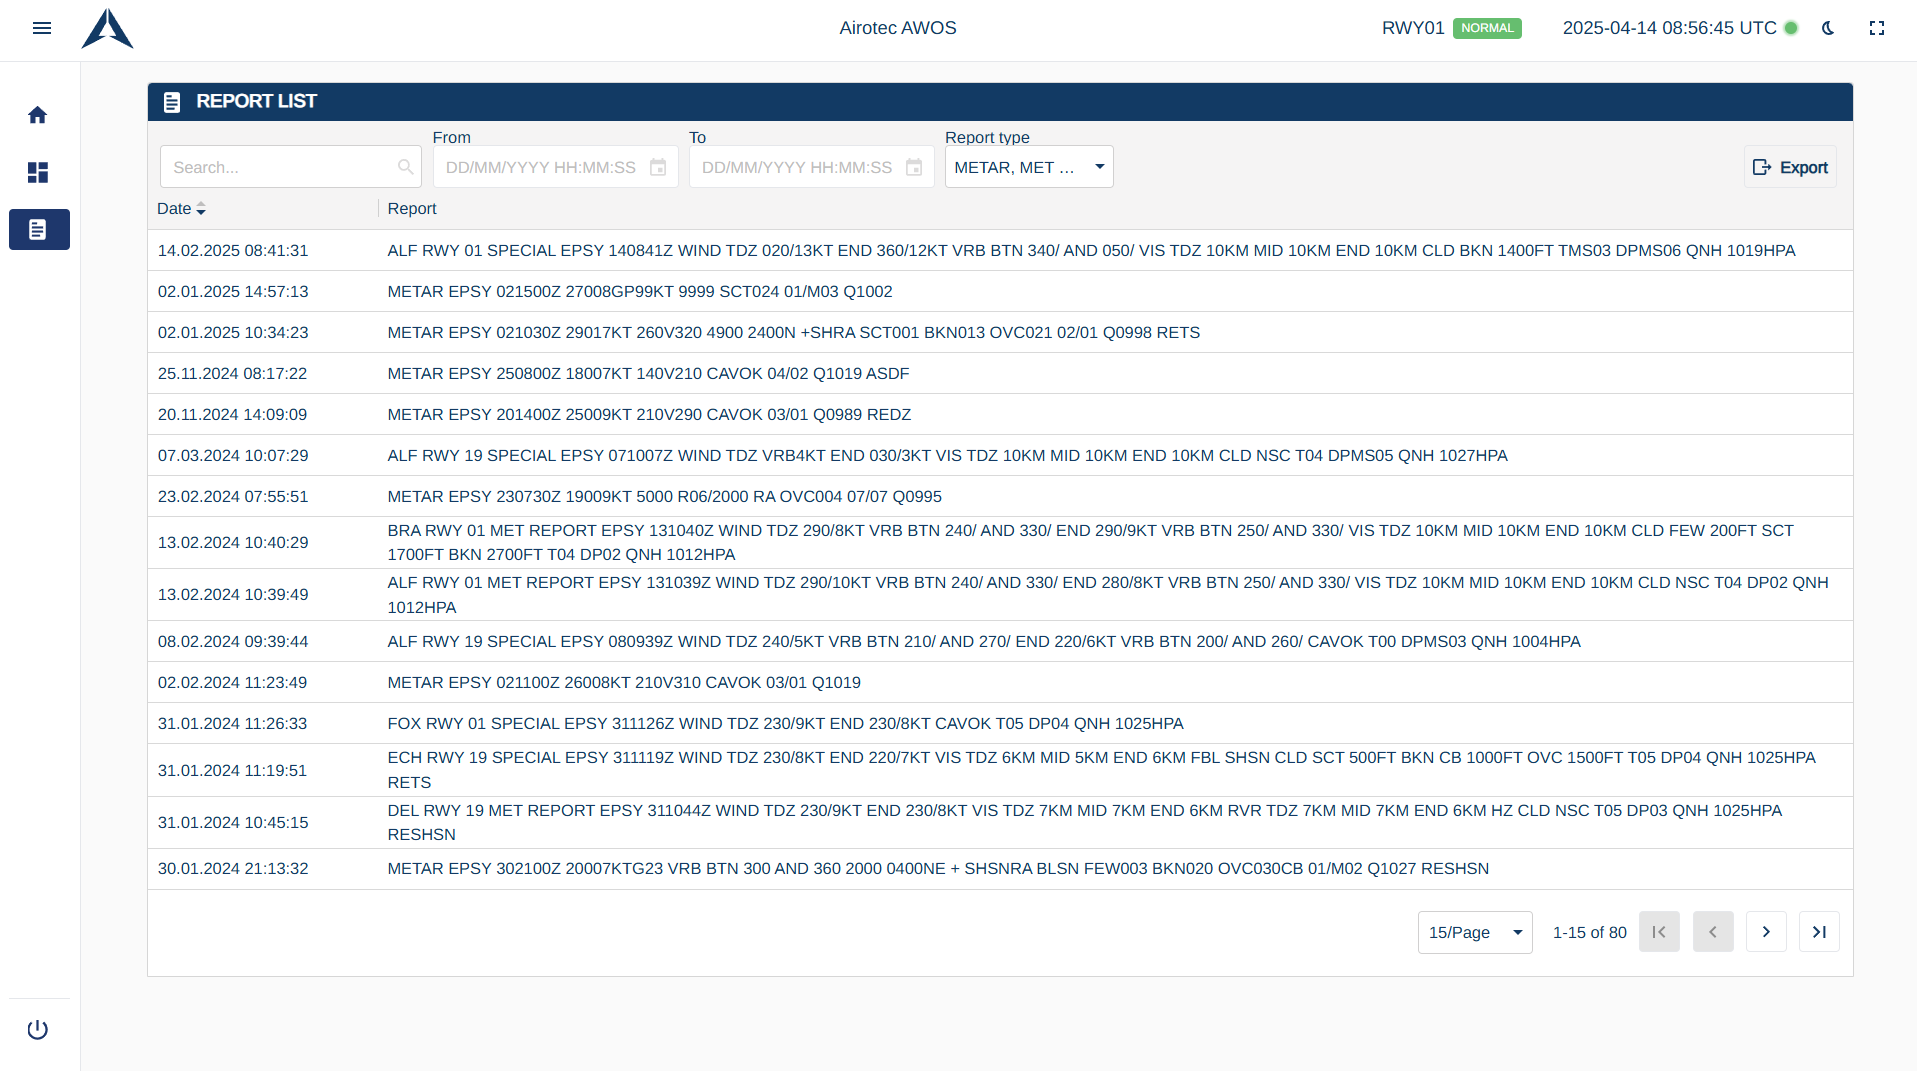Click in the Search field
The width and height of the screenshot is (1917, 1071).
[280, 167]
